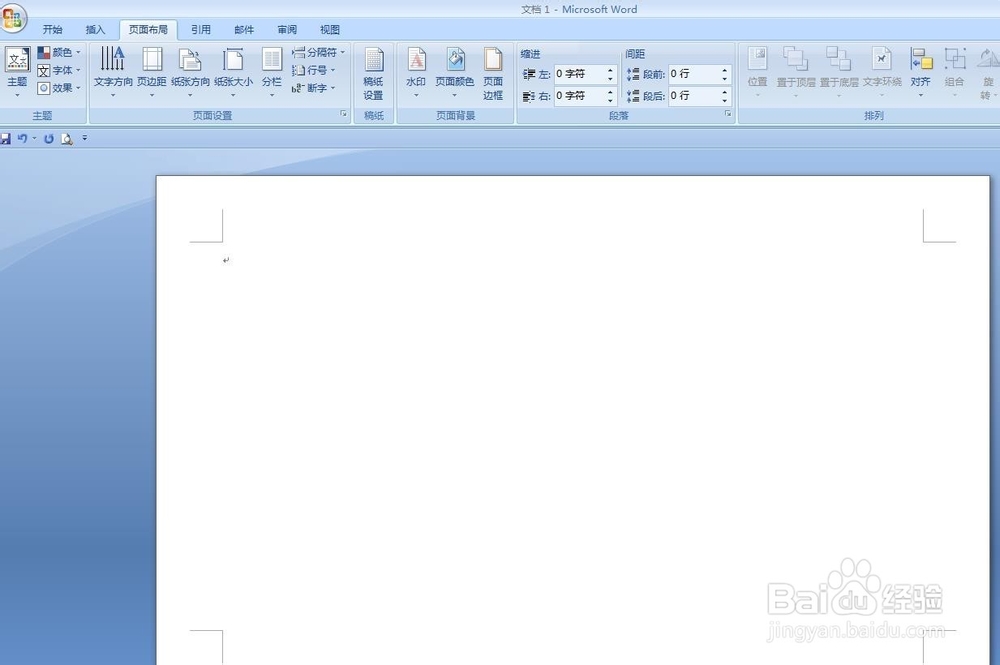
Task: Open the Columns (分栏) menu
Action: (272, 70)
